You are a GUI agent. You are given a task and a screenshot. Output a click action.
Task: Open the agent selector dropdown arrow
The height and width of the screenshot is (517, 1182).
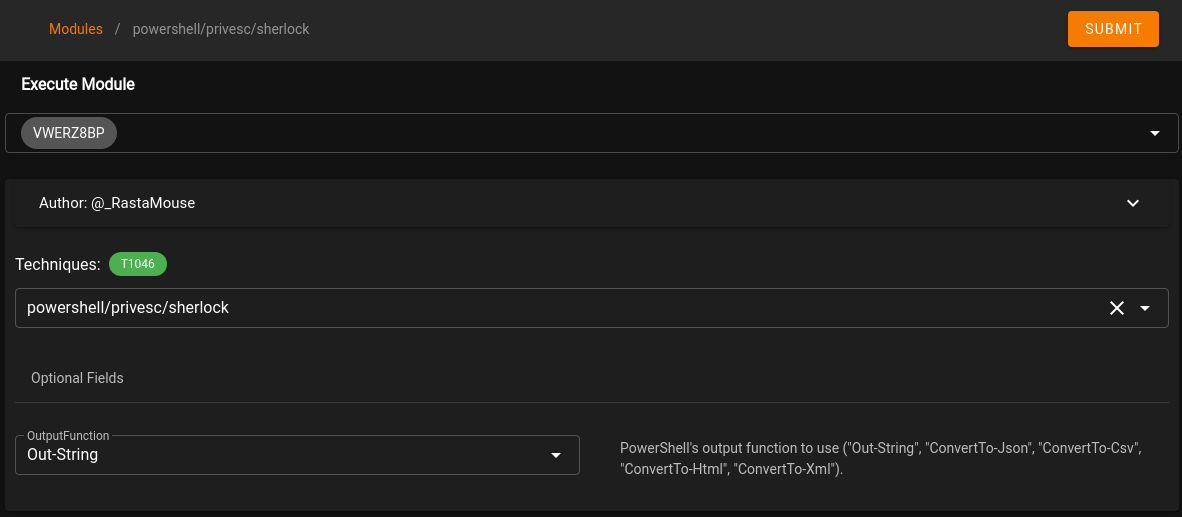1155,133
